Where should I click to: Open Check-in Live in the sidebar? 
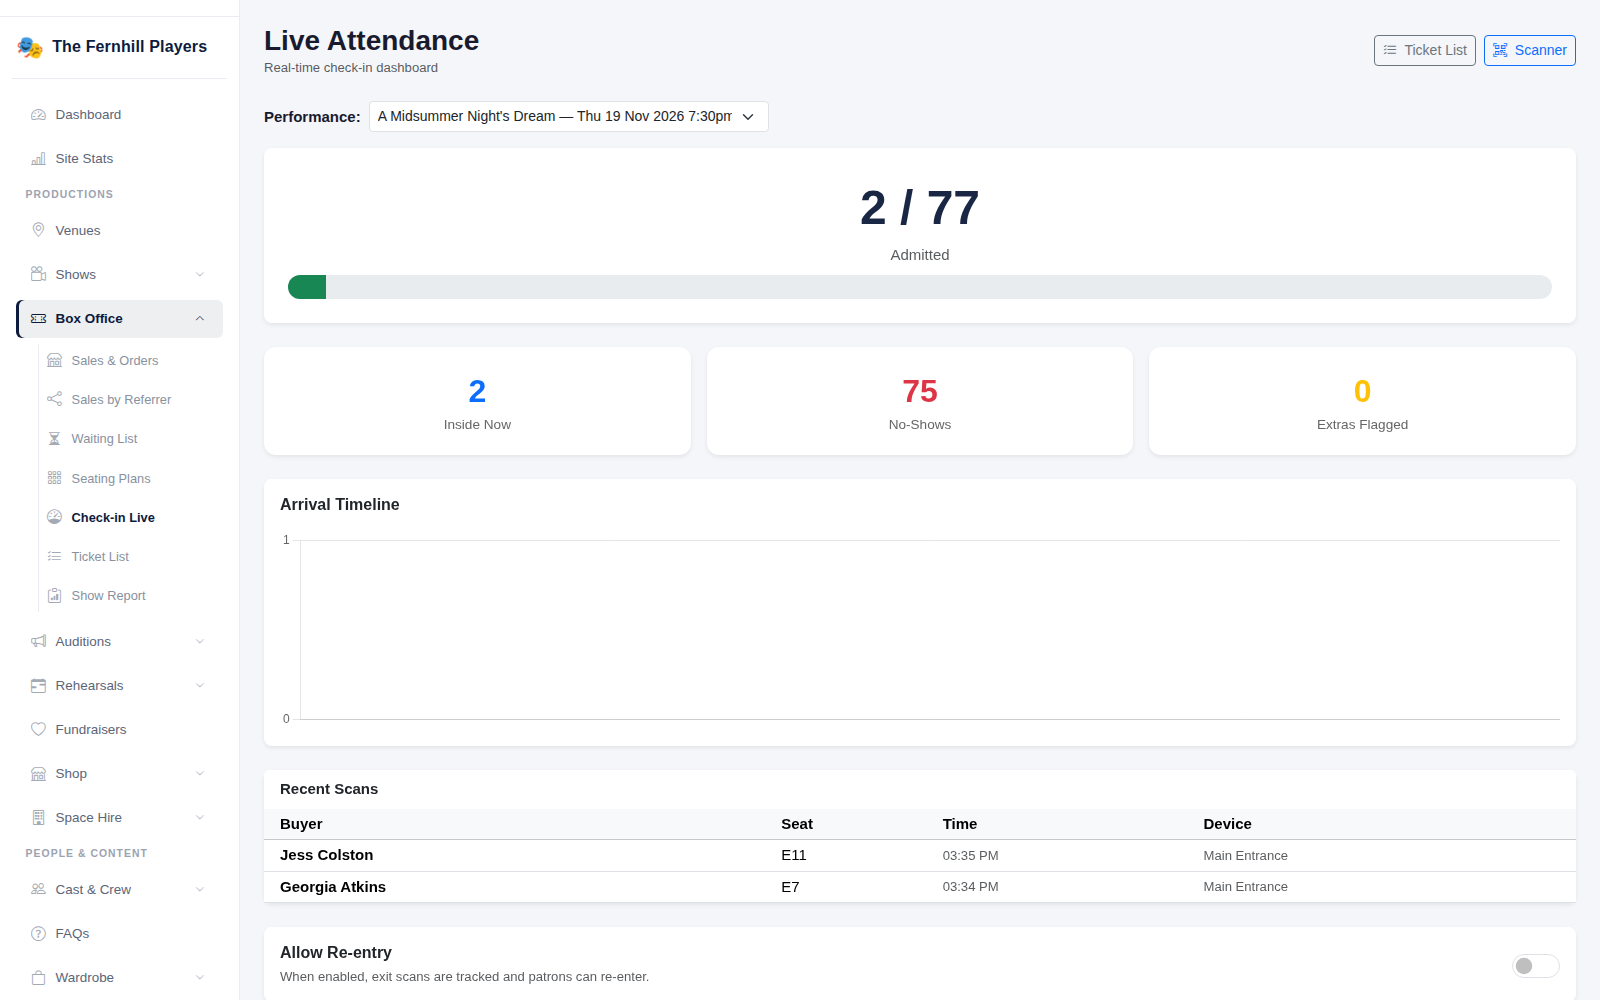click(113, 518)
